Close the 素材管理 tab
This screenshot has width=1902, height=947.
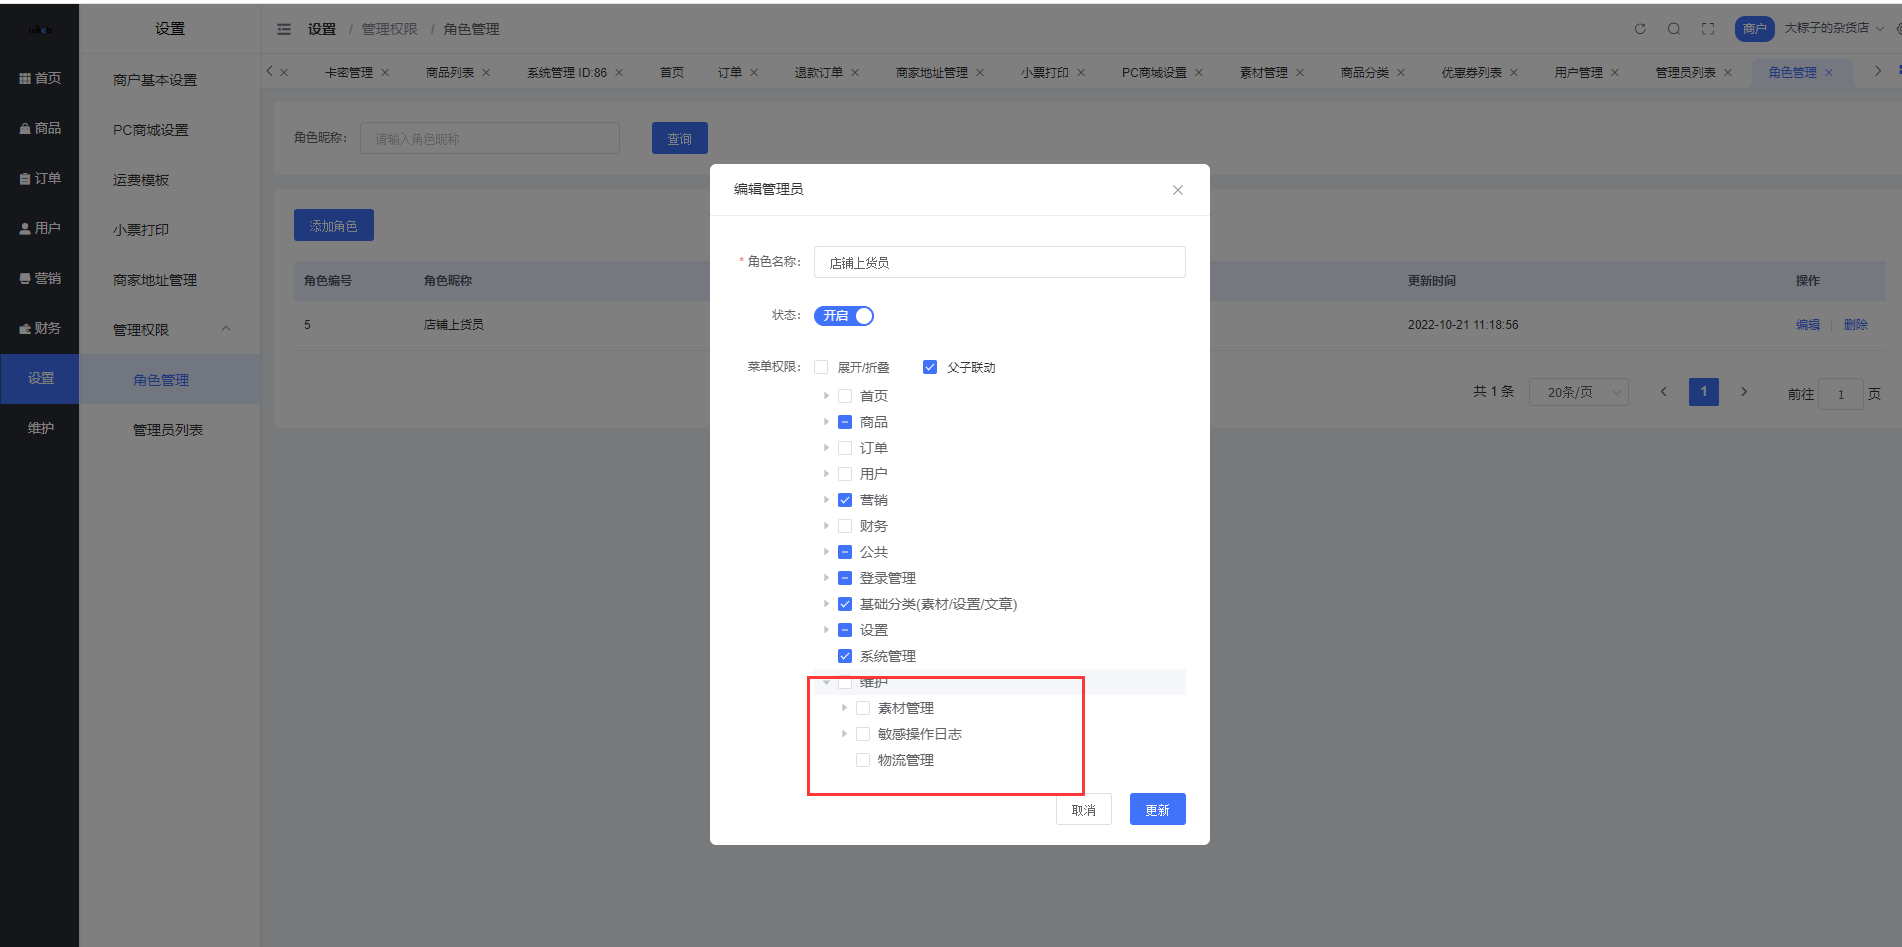[1300, 72]
